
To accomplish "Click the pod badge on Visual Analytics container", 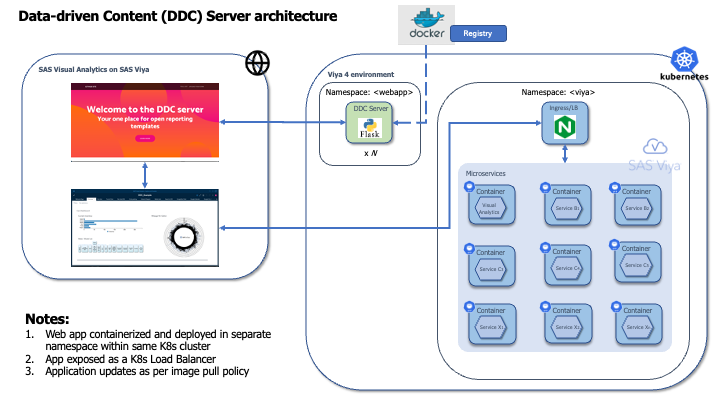I will [469, 187].
